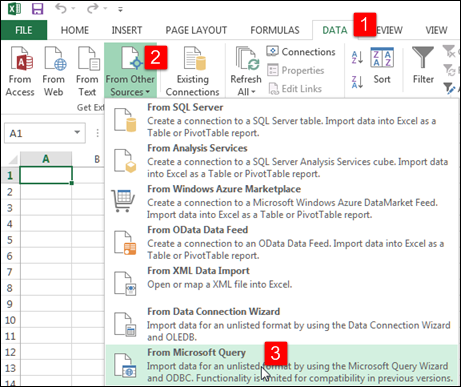Choose From Data Connection Wizard

pos(281,324)
